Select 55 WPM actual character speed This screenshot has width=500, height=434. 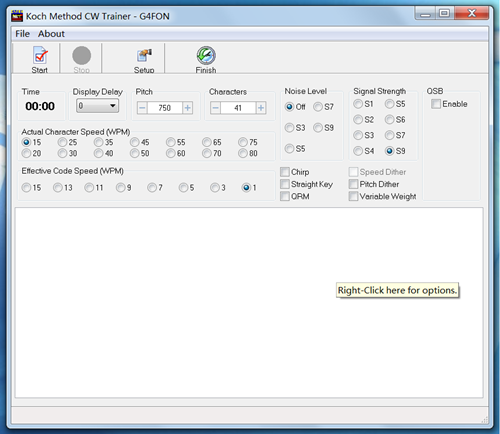171,142
